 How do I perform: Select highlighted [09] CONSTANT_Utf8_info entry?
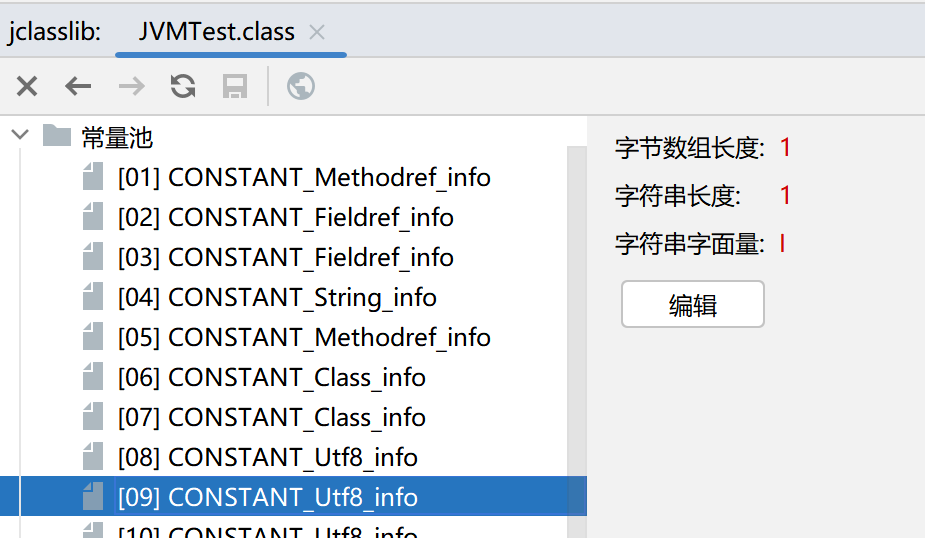[x=293, y=497]
